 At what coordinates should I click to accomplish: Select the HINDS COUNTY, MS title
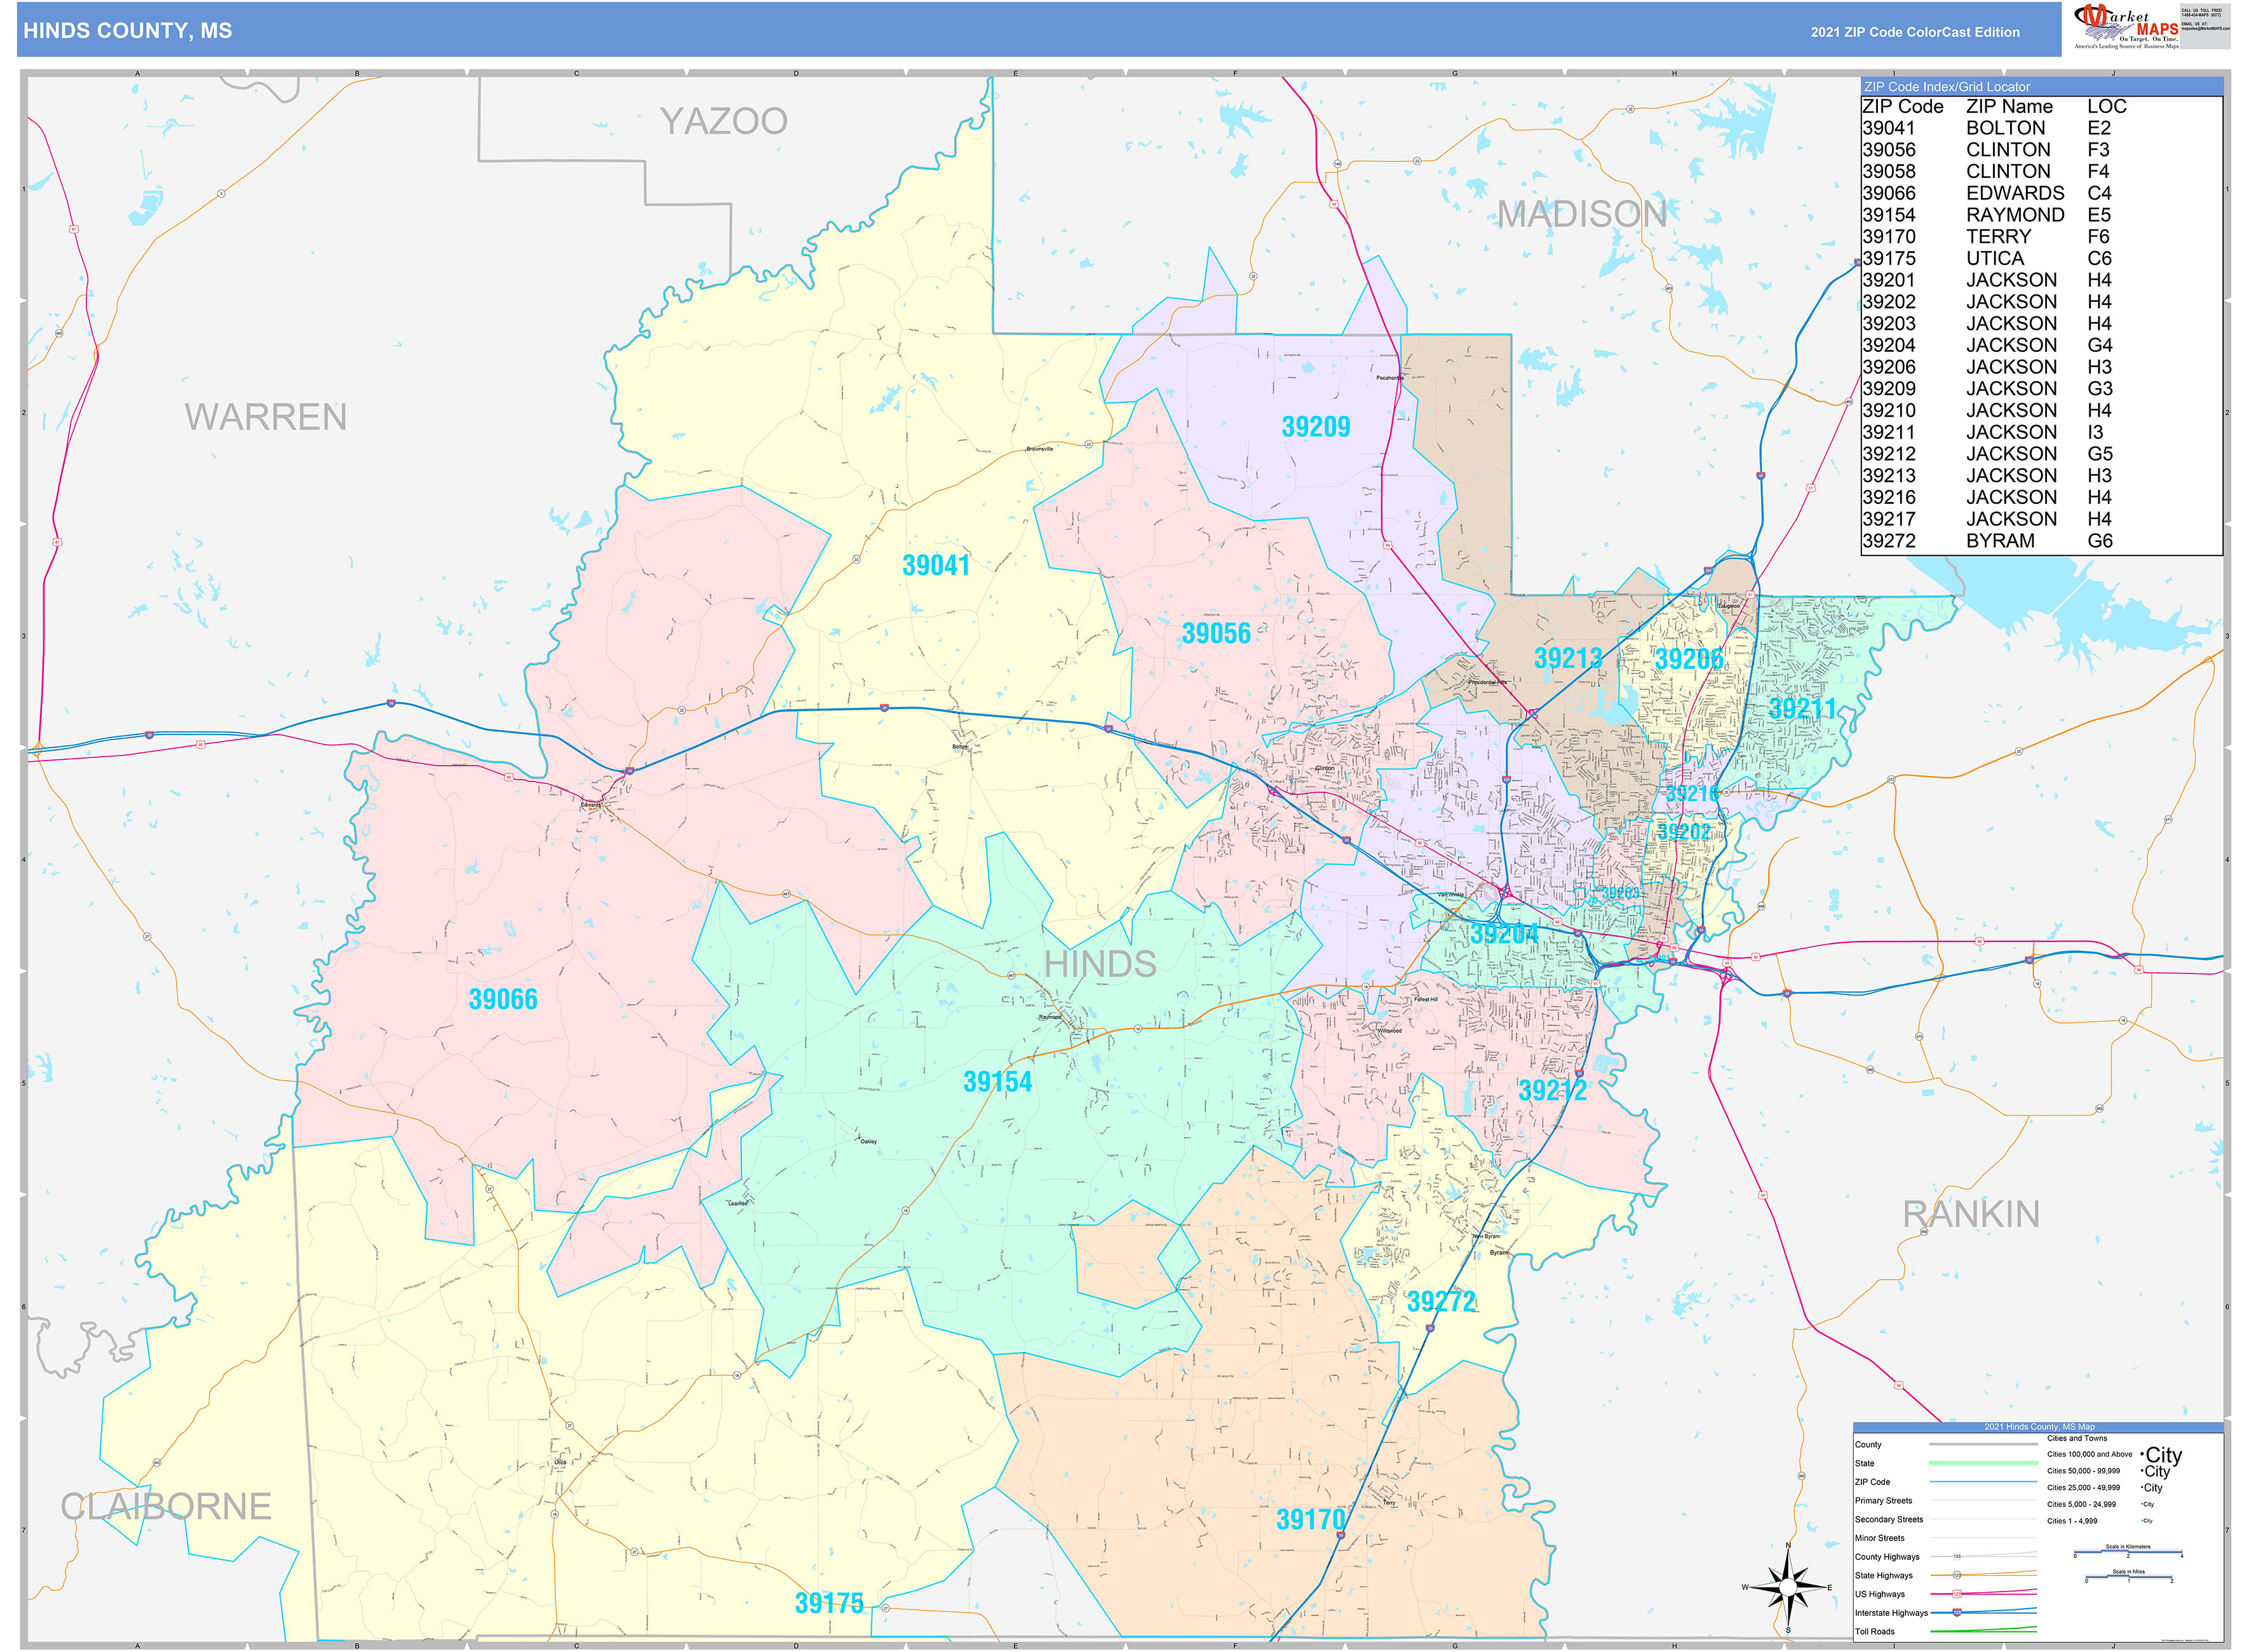tap(128, 31)
